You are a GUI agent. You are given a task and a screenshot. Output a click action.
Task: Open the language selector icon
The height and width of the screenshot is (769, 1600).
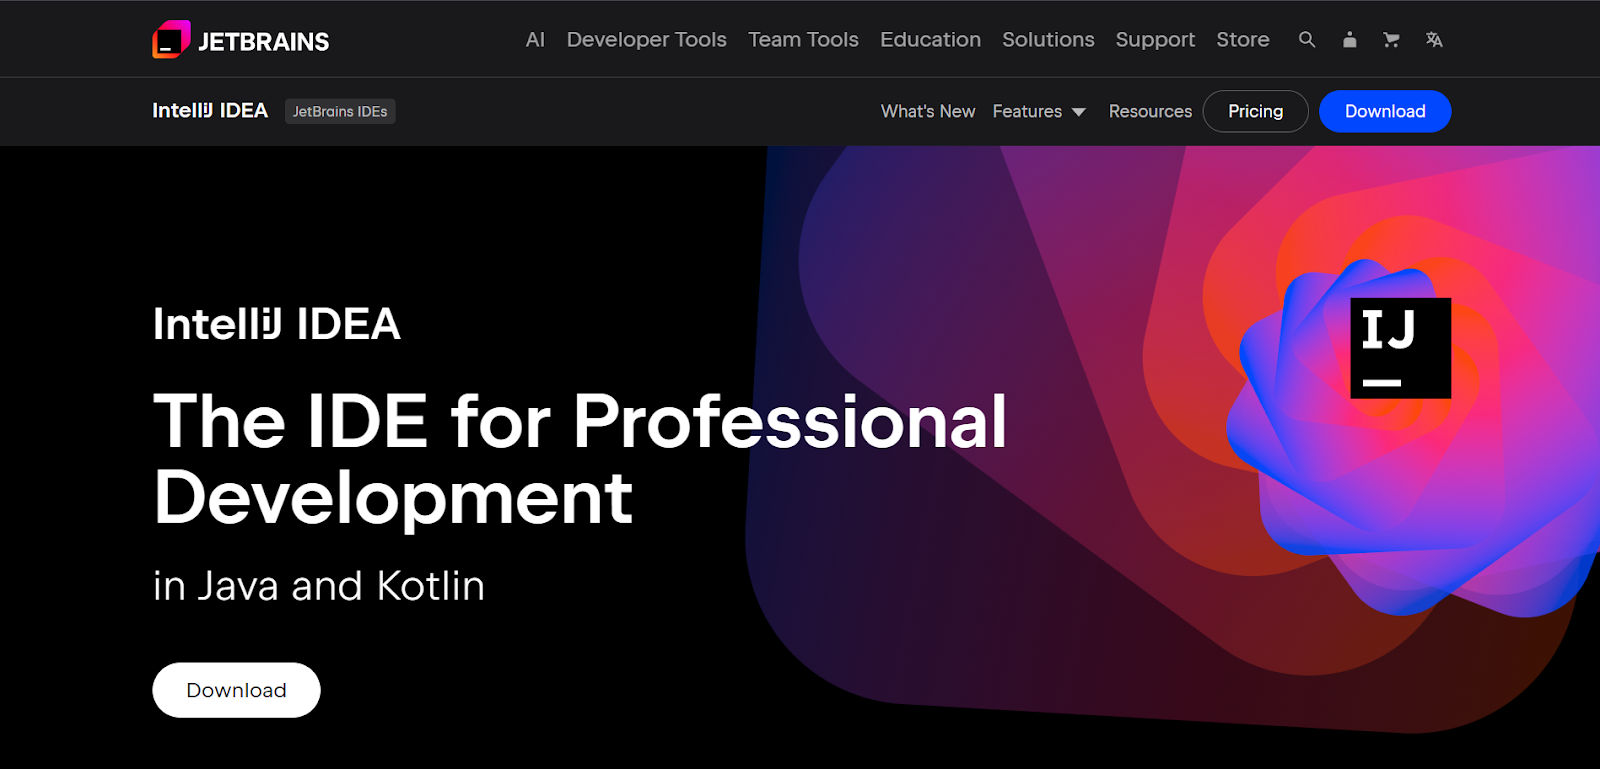tap(1434, 40)
